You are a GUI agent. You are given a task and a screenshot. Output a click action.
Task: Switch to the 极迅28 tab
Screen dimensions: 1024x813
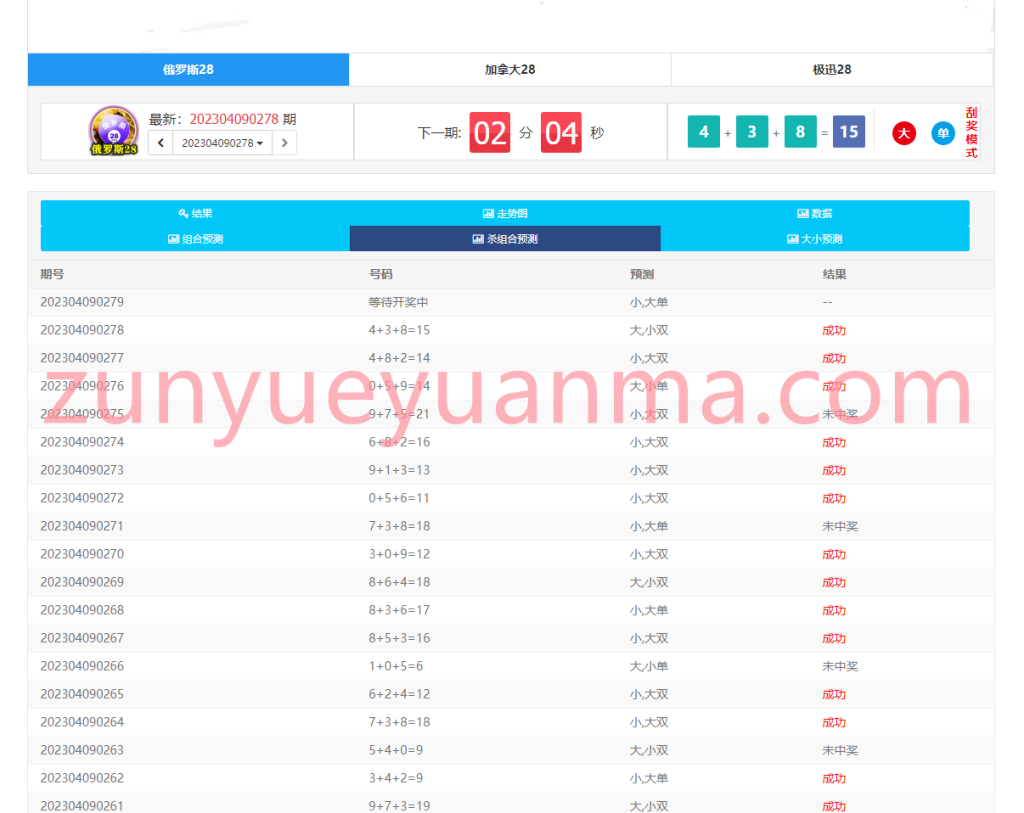point(831,69)
